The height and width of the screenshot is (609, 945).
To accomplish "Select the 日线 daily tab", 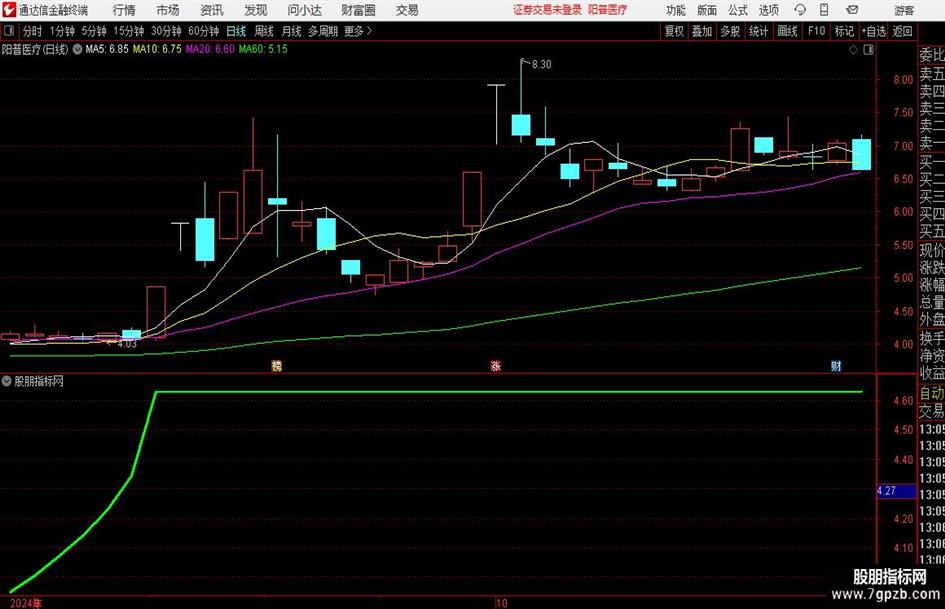I will [x=236, y=31].
